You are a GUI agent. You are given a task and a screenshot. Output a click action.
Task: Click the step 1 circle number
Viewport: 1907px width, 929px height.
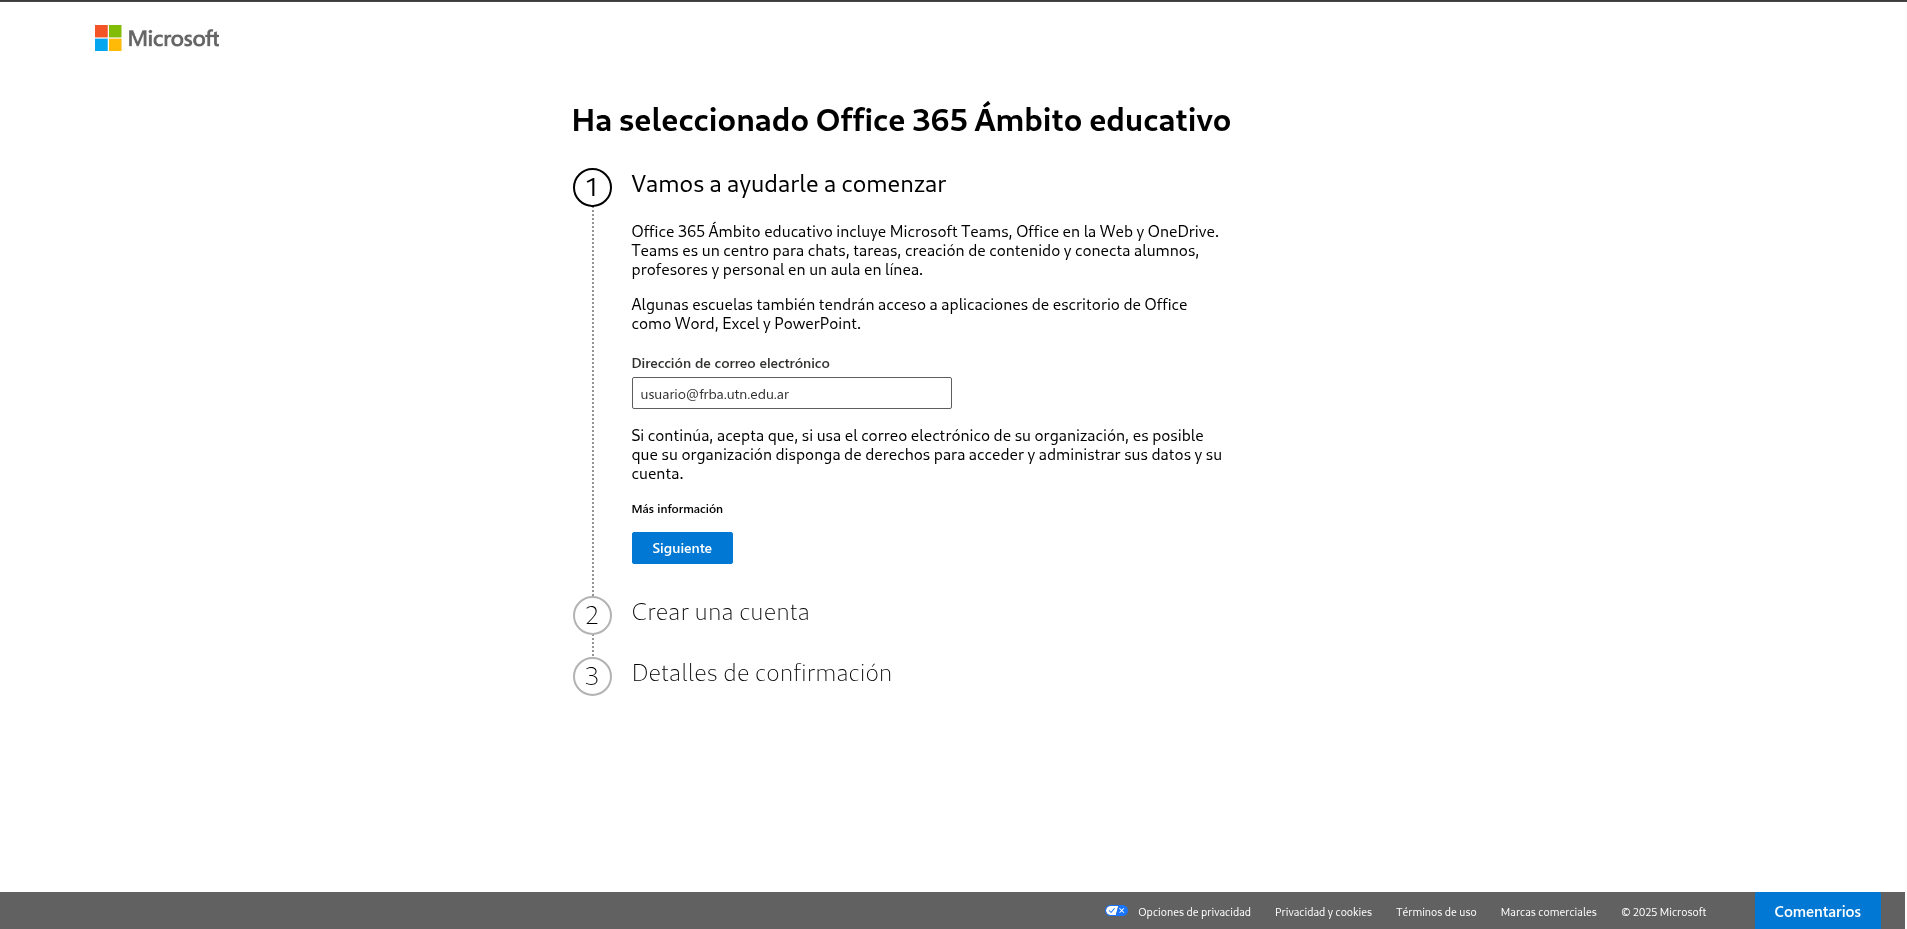point(592,188)
